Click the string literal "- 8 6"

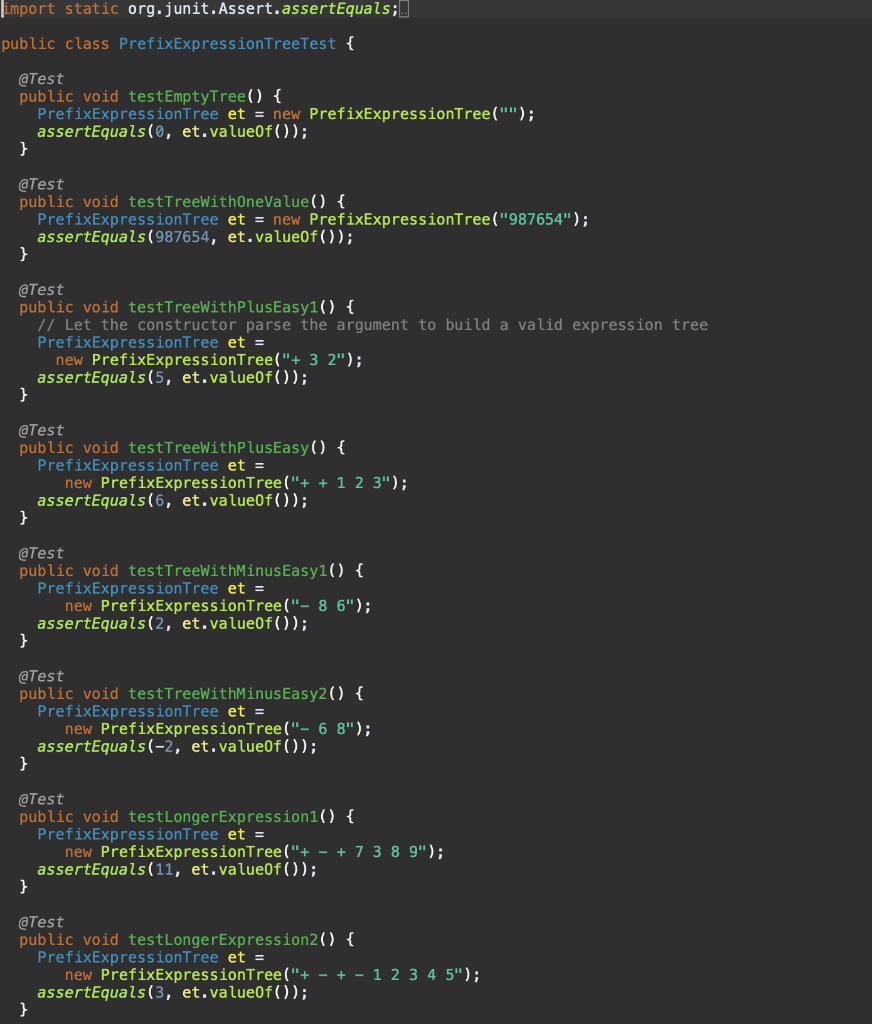323,606
